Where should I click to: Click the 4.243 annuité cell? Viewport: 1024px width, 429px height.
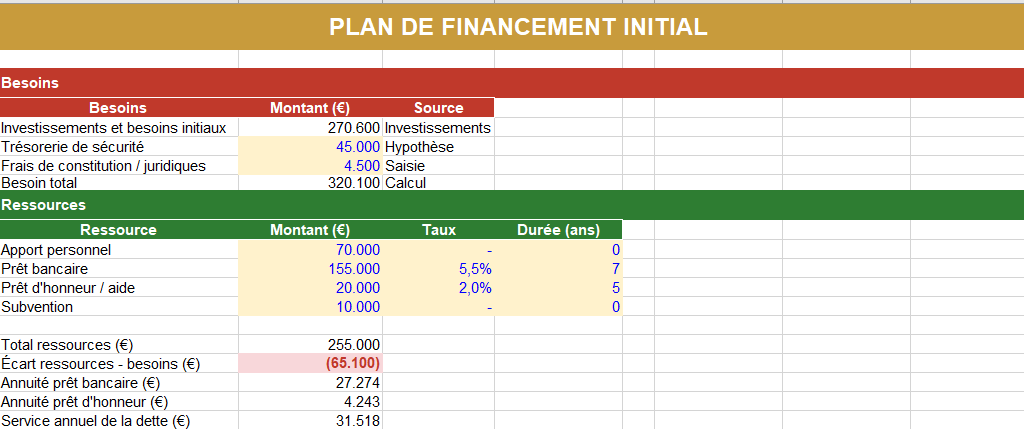coord(310,402)
